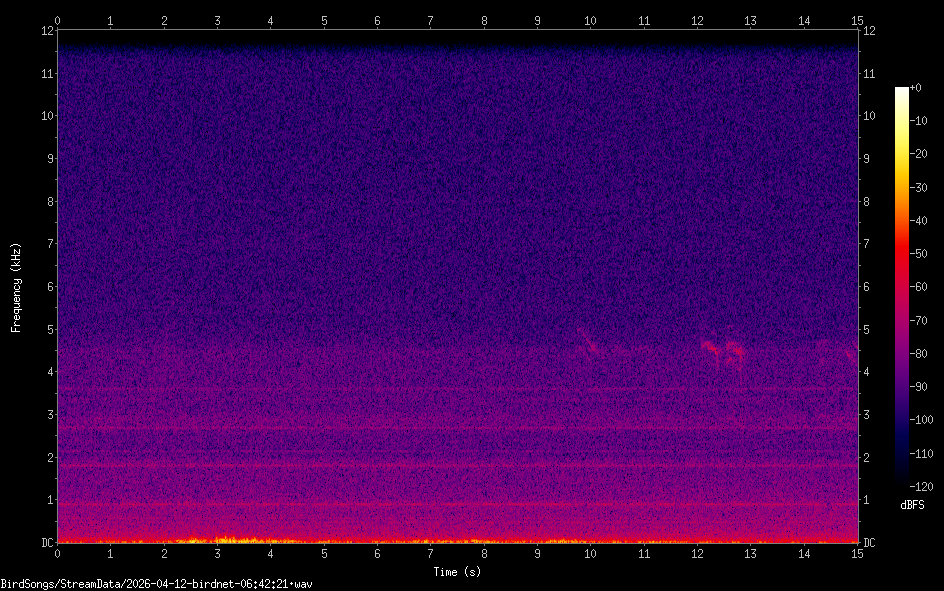The width and height of the screenshot is (944, 591).
Task: Click the 15 second mark on bottom axis
Action: coord(857,553)
